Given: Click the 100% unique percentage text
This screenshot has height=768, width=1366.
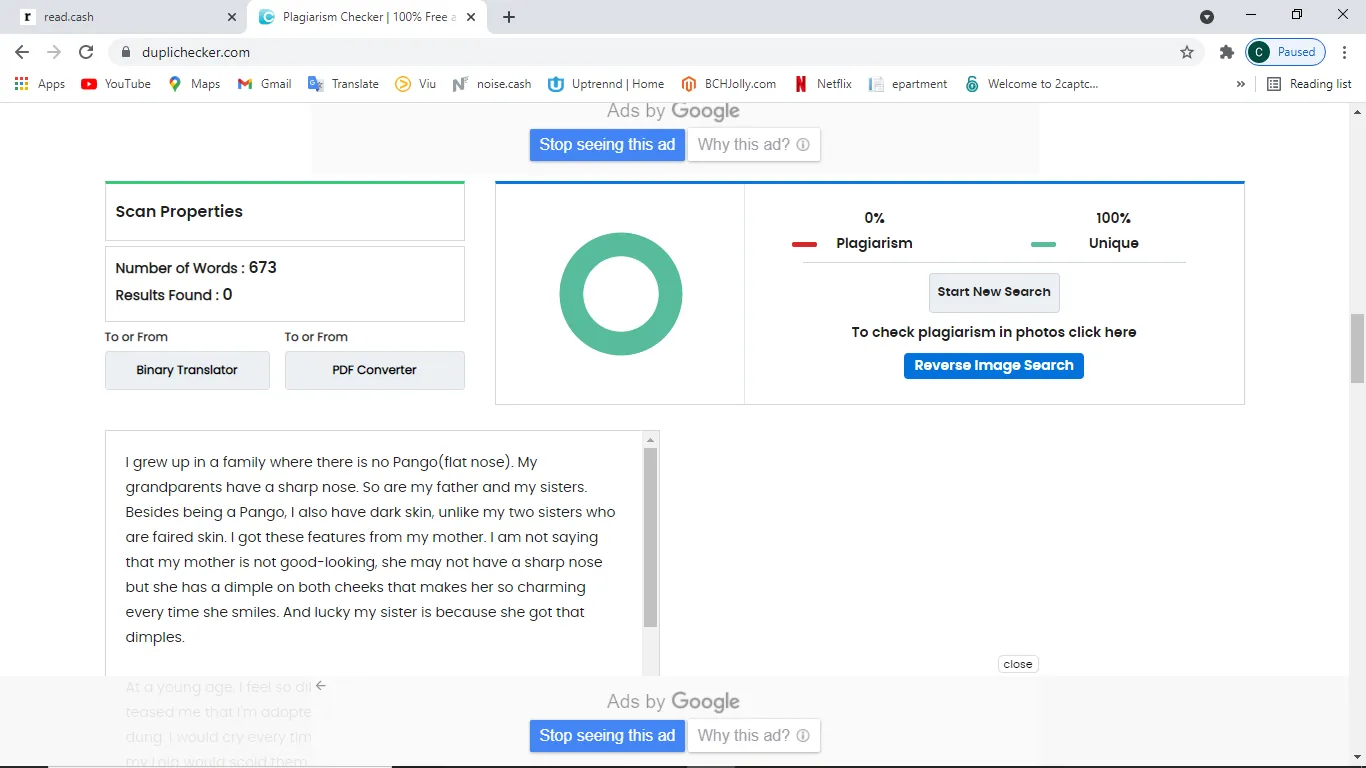Looking at the screenshot, I should (1113, 218).
